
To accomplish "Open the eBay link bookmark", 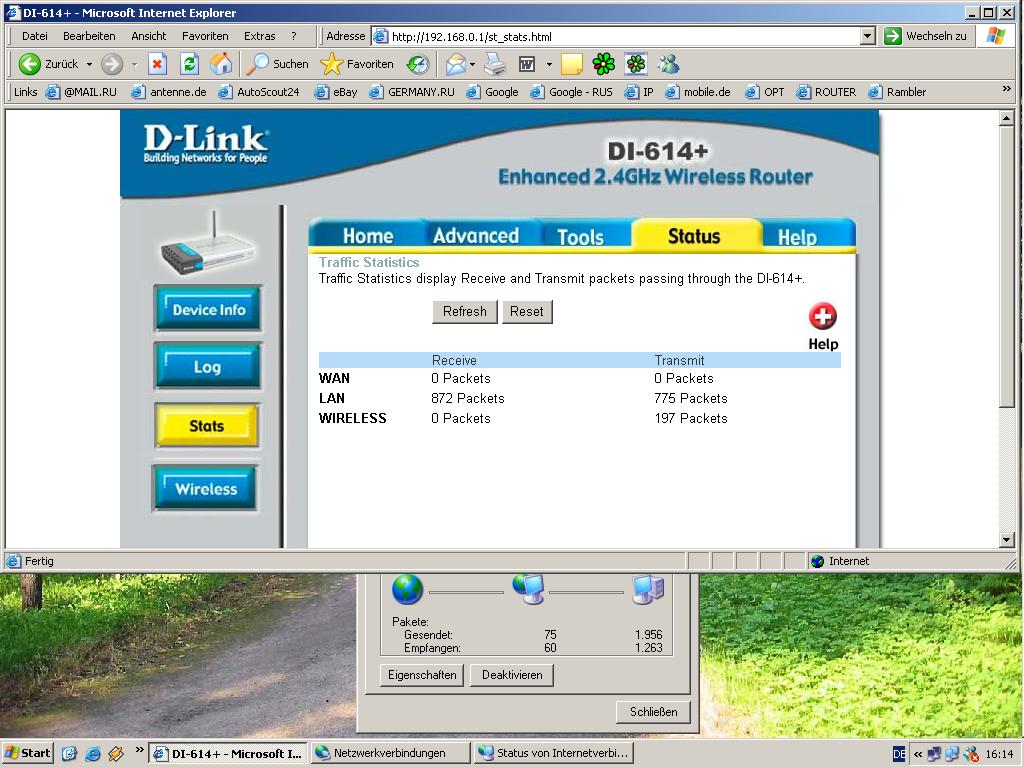I will coord(336,92).
